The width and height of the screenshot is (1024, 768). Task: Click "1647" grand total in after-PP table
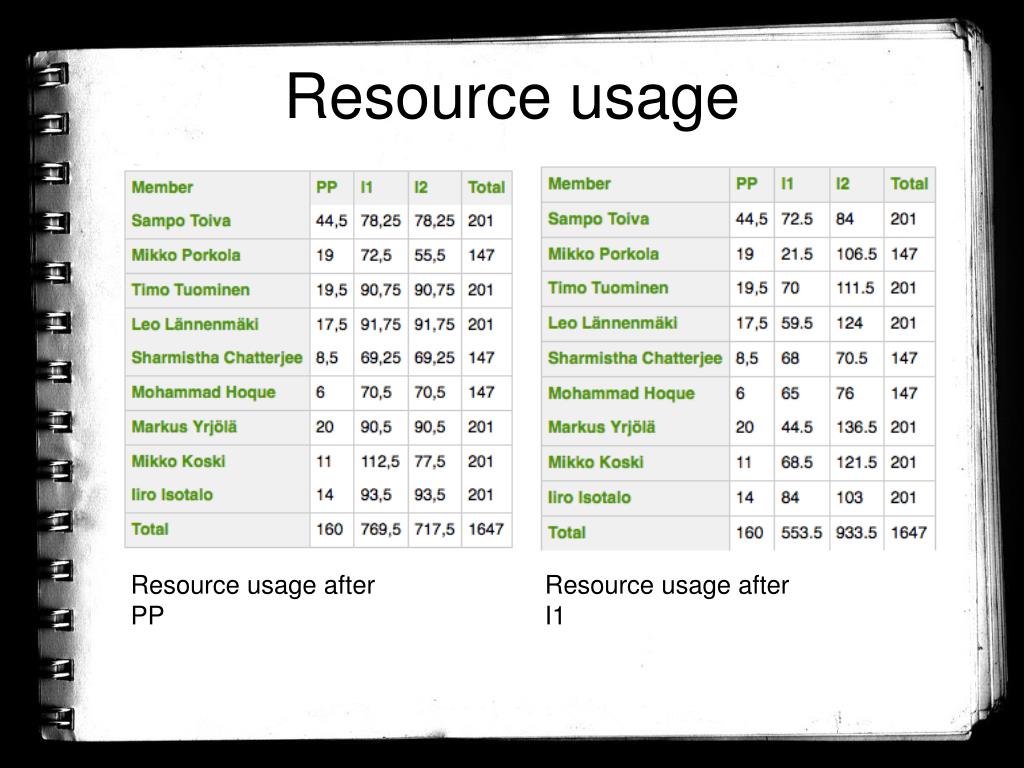coord(486,530)
